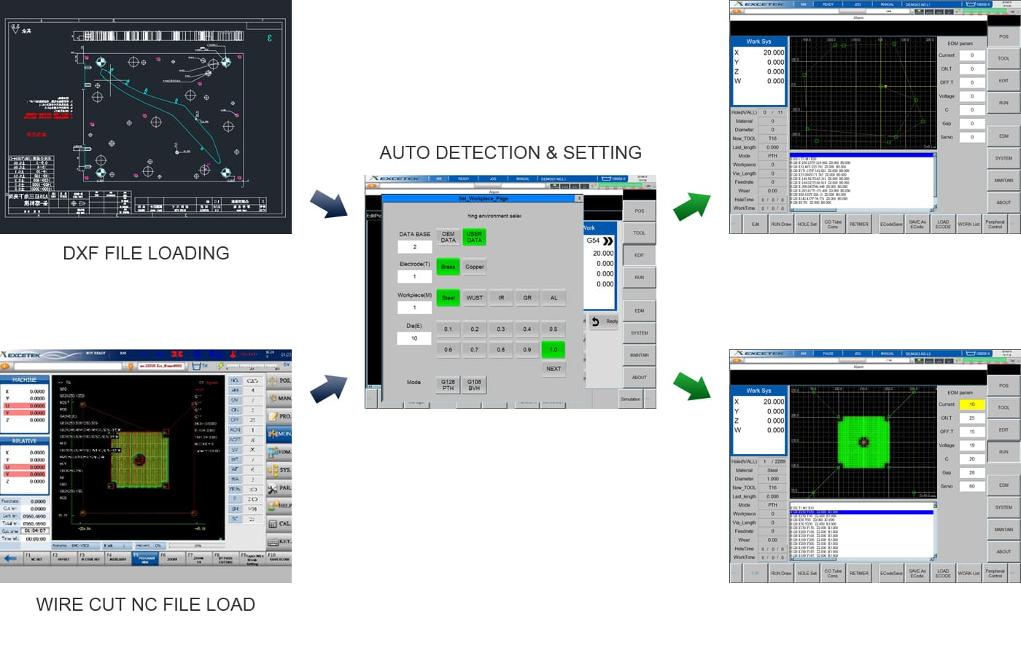Select WUST workpiece material in dialog

pyautogui.click(x=474, y=298)
